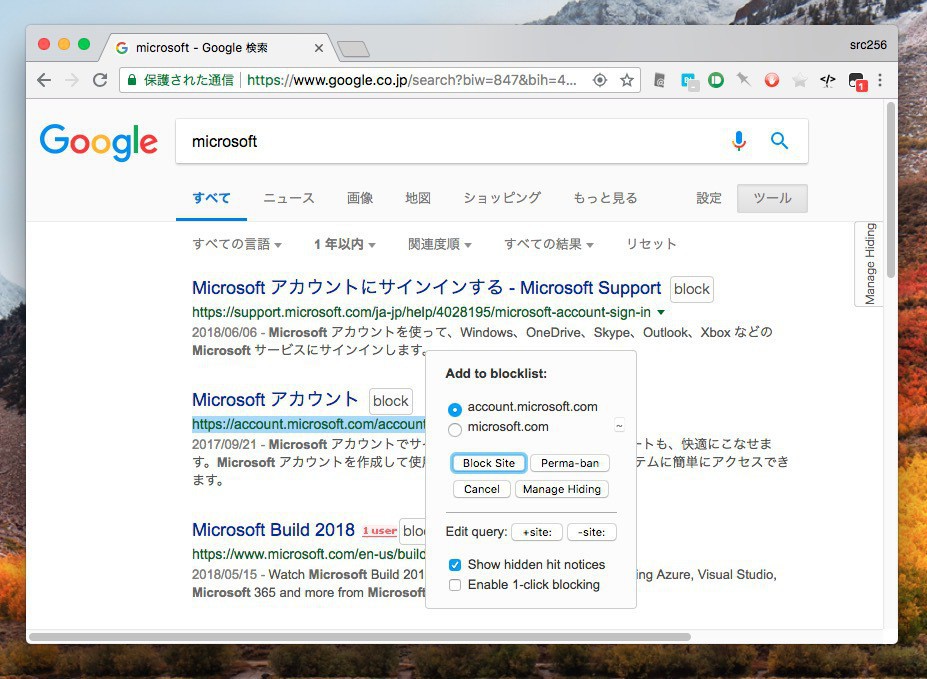
Task: Open the 1 年以内 time range dropdown
Action: coord(345,244)
